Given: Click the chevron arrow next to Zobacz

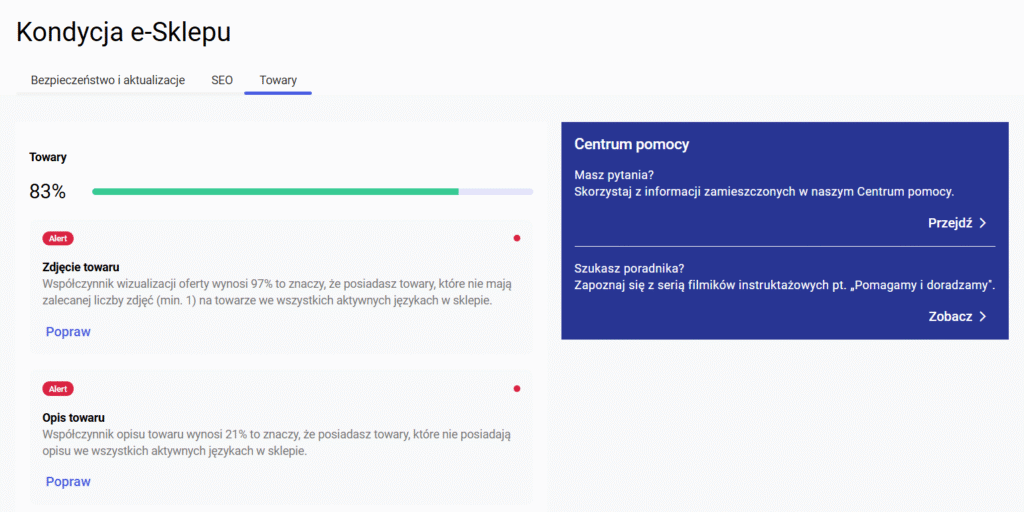Looking at the screenshot, I should tap(982, 317).
